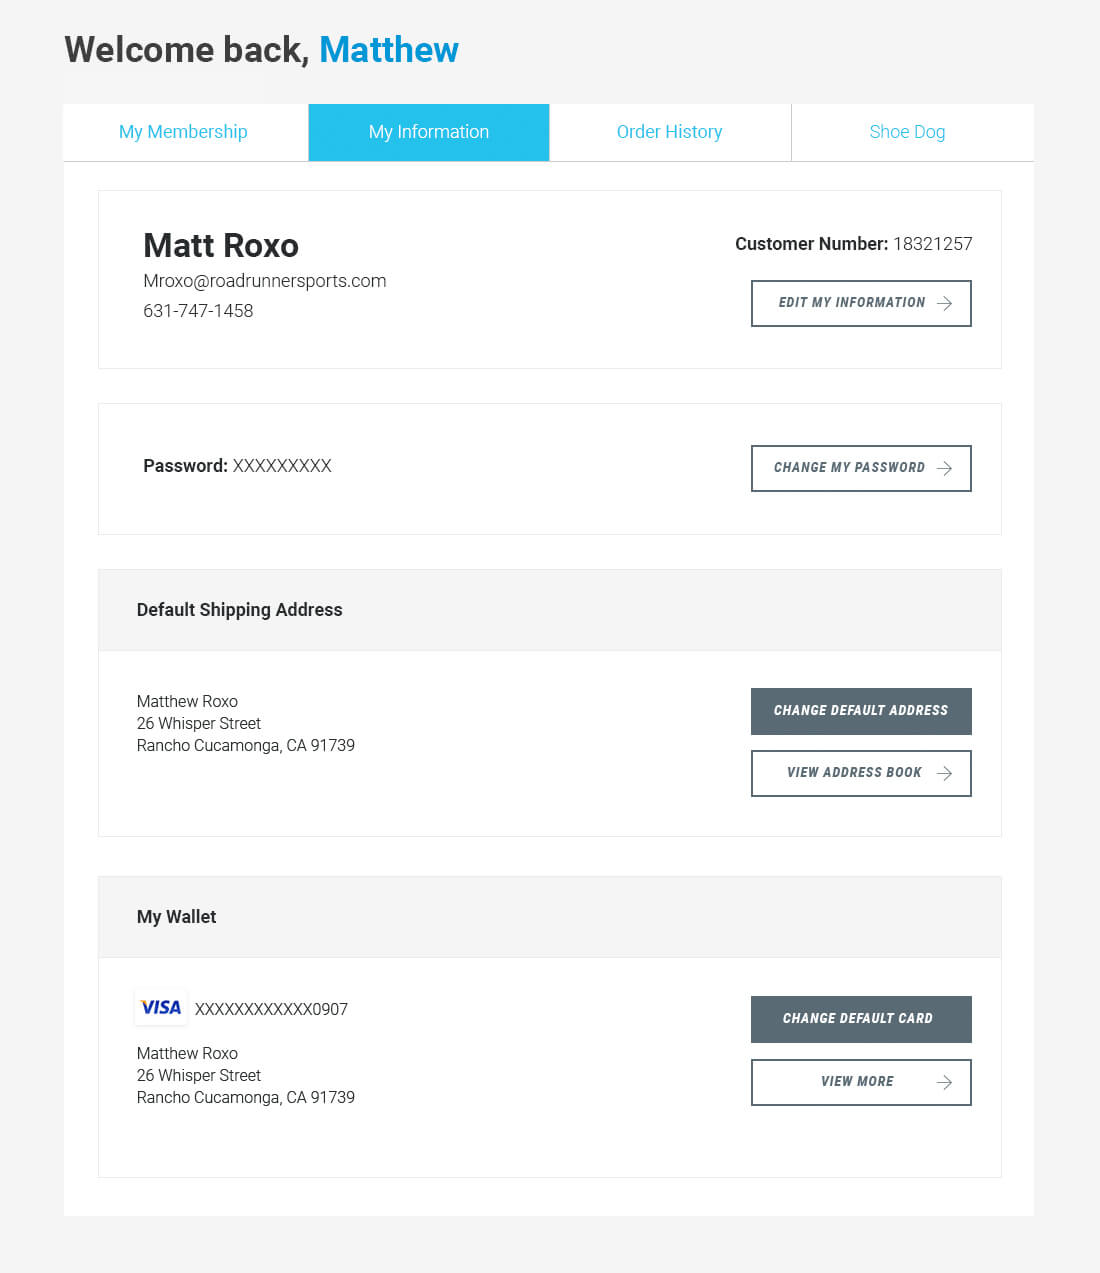The width and height of the screenshot is (1100, 1273).
Task: Switch to Order History tab
Action: 670,132
